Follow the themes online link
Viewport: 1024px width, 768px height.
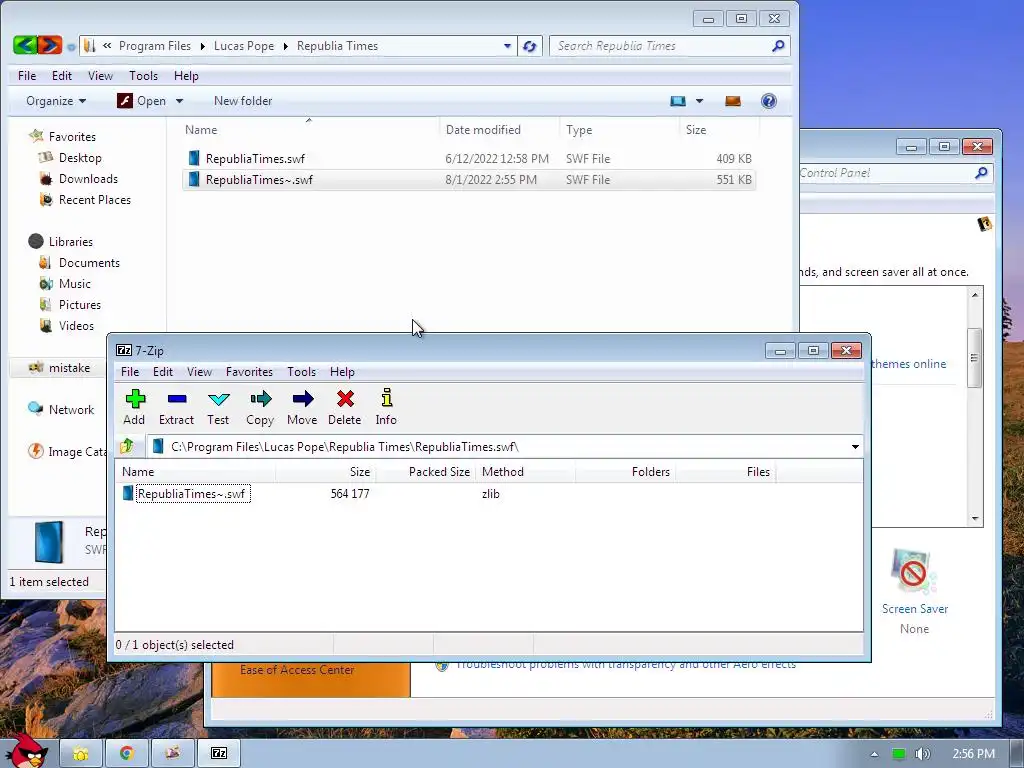(908, 364)
